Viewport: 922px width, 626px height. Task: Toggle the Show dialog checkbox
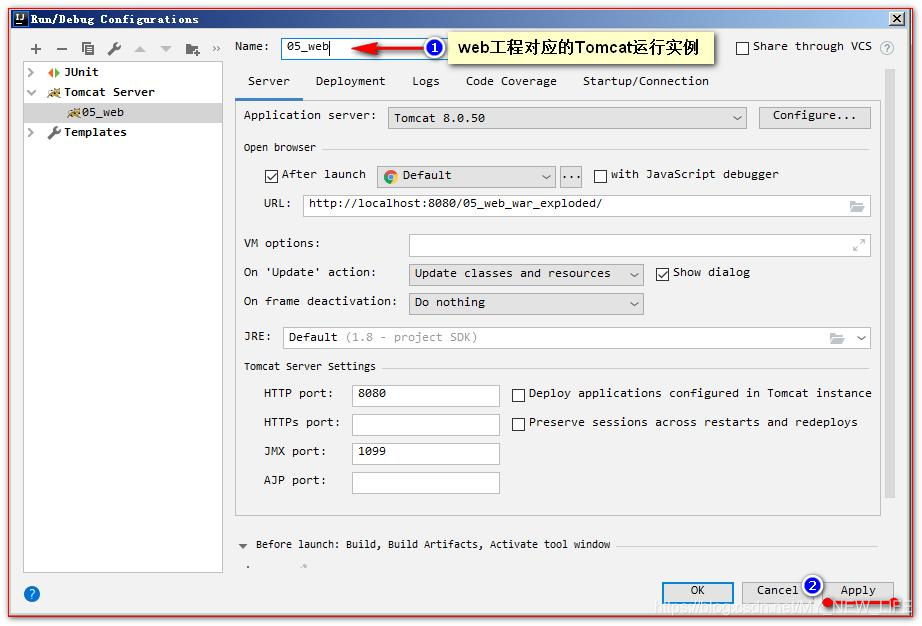point(663,274)
